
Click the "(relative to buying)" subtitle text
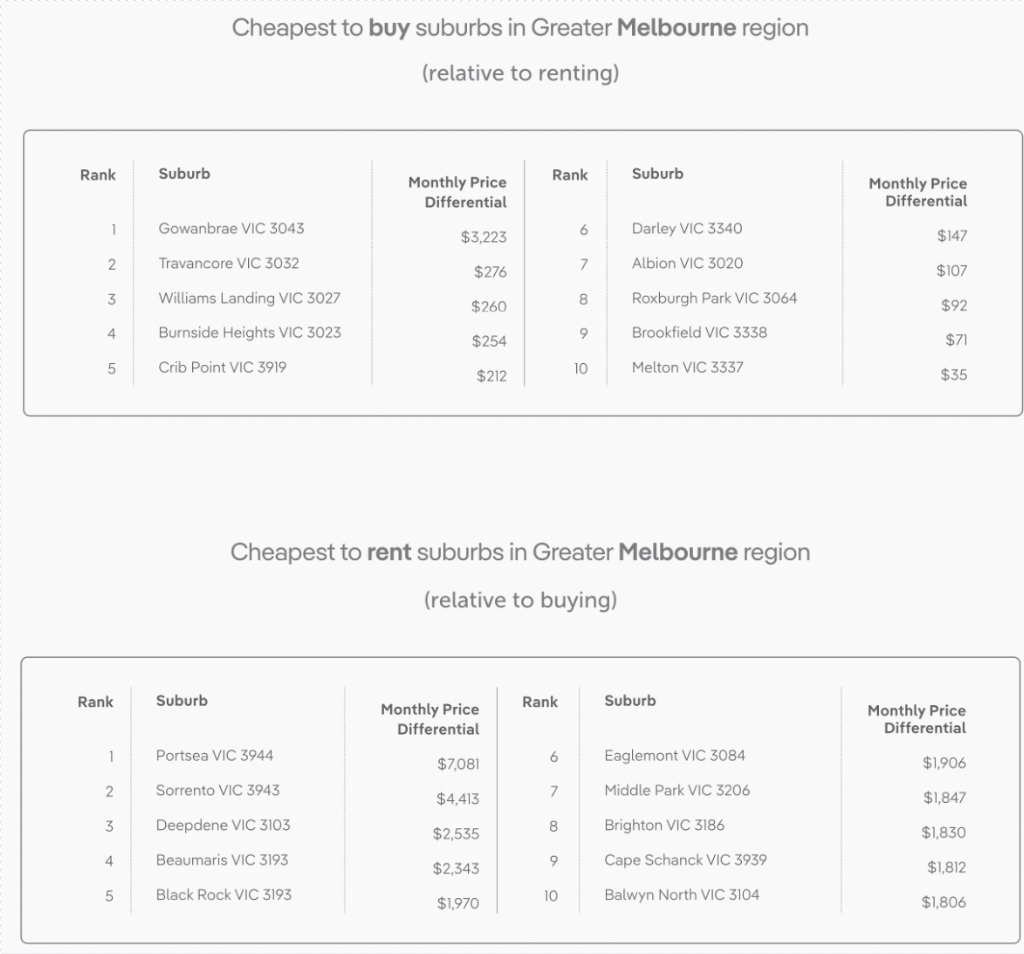520,600
